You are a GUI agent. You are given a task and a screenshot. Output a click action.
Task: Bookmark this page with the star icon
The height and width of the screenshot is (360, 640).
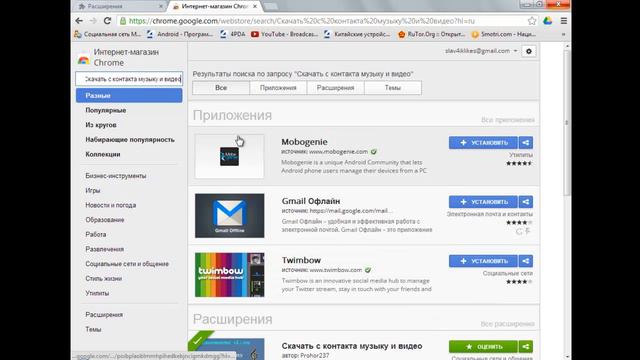(x=532, y=21)
